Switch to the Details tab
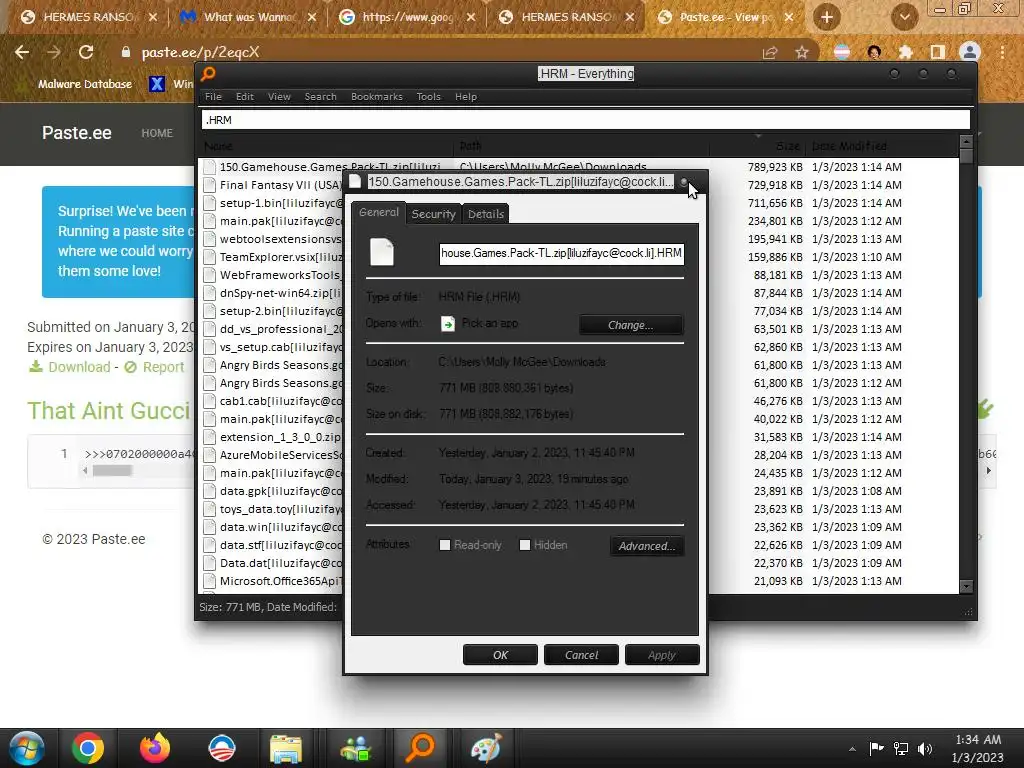 click(x=485, y=214)
